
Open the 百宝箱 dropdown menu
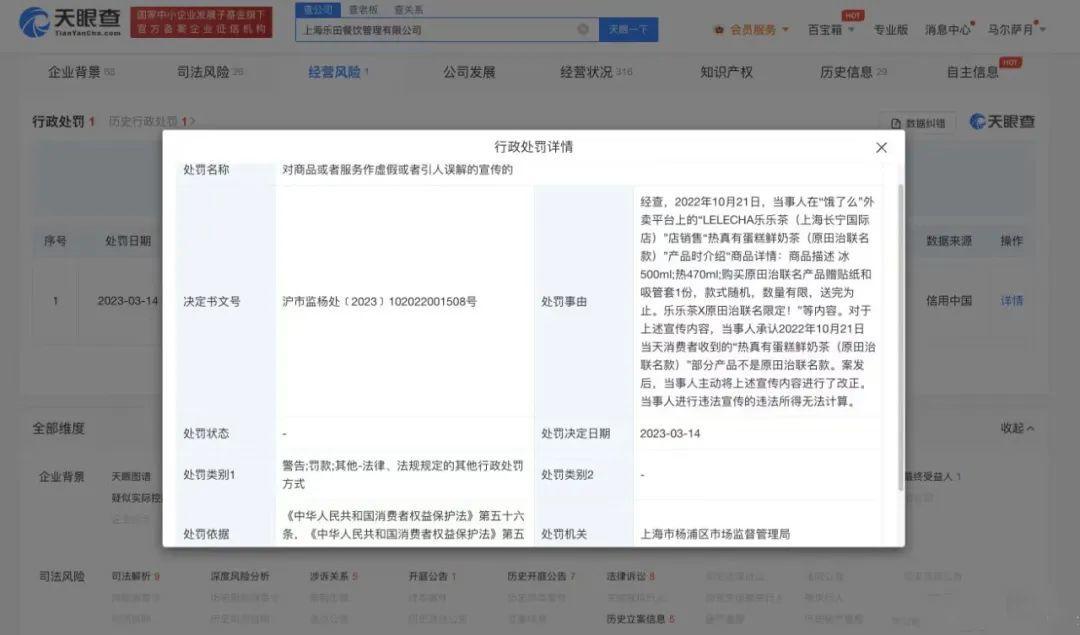(831, 30)
